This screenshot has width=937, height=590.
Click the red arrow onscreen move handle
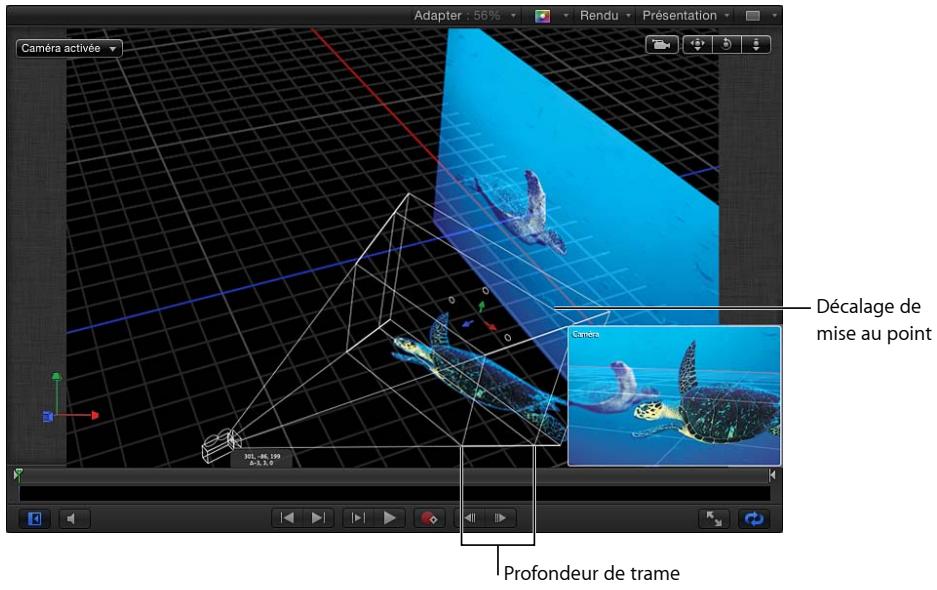pos(491,326)
